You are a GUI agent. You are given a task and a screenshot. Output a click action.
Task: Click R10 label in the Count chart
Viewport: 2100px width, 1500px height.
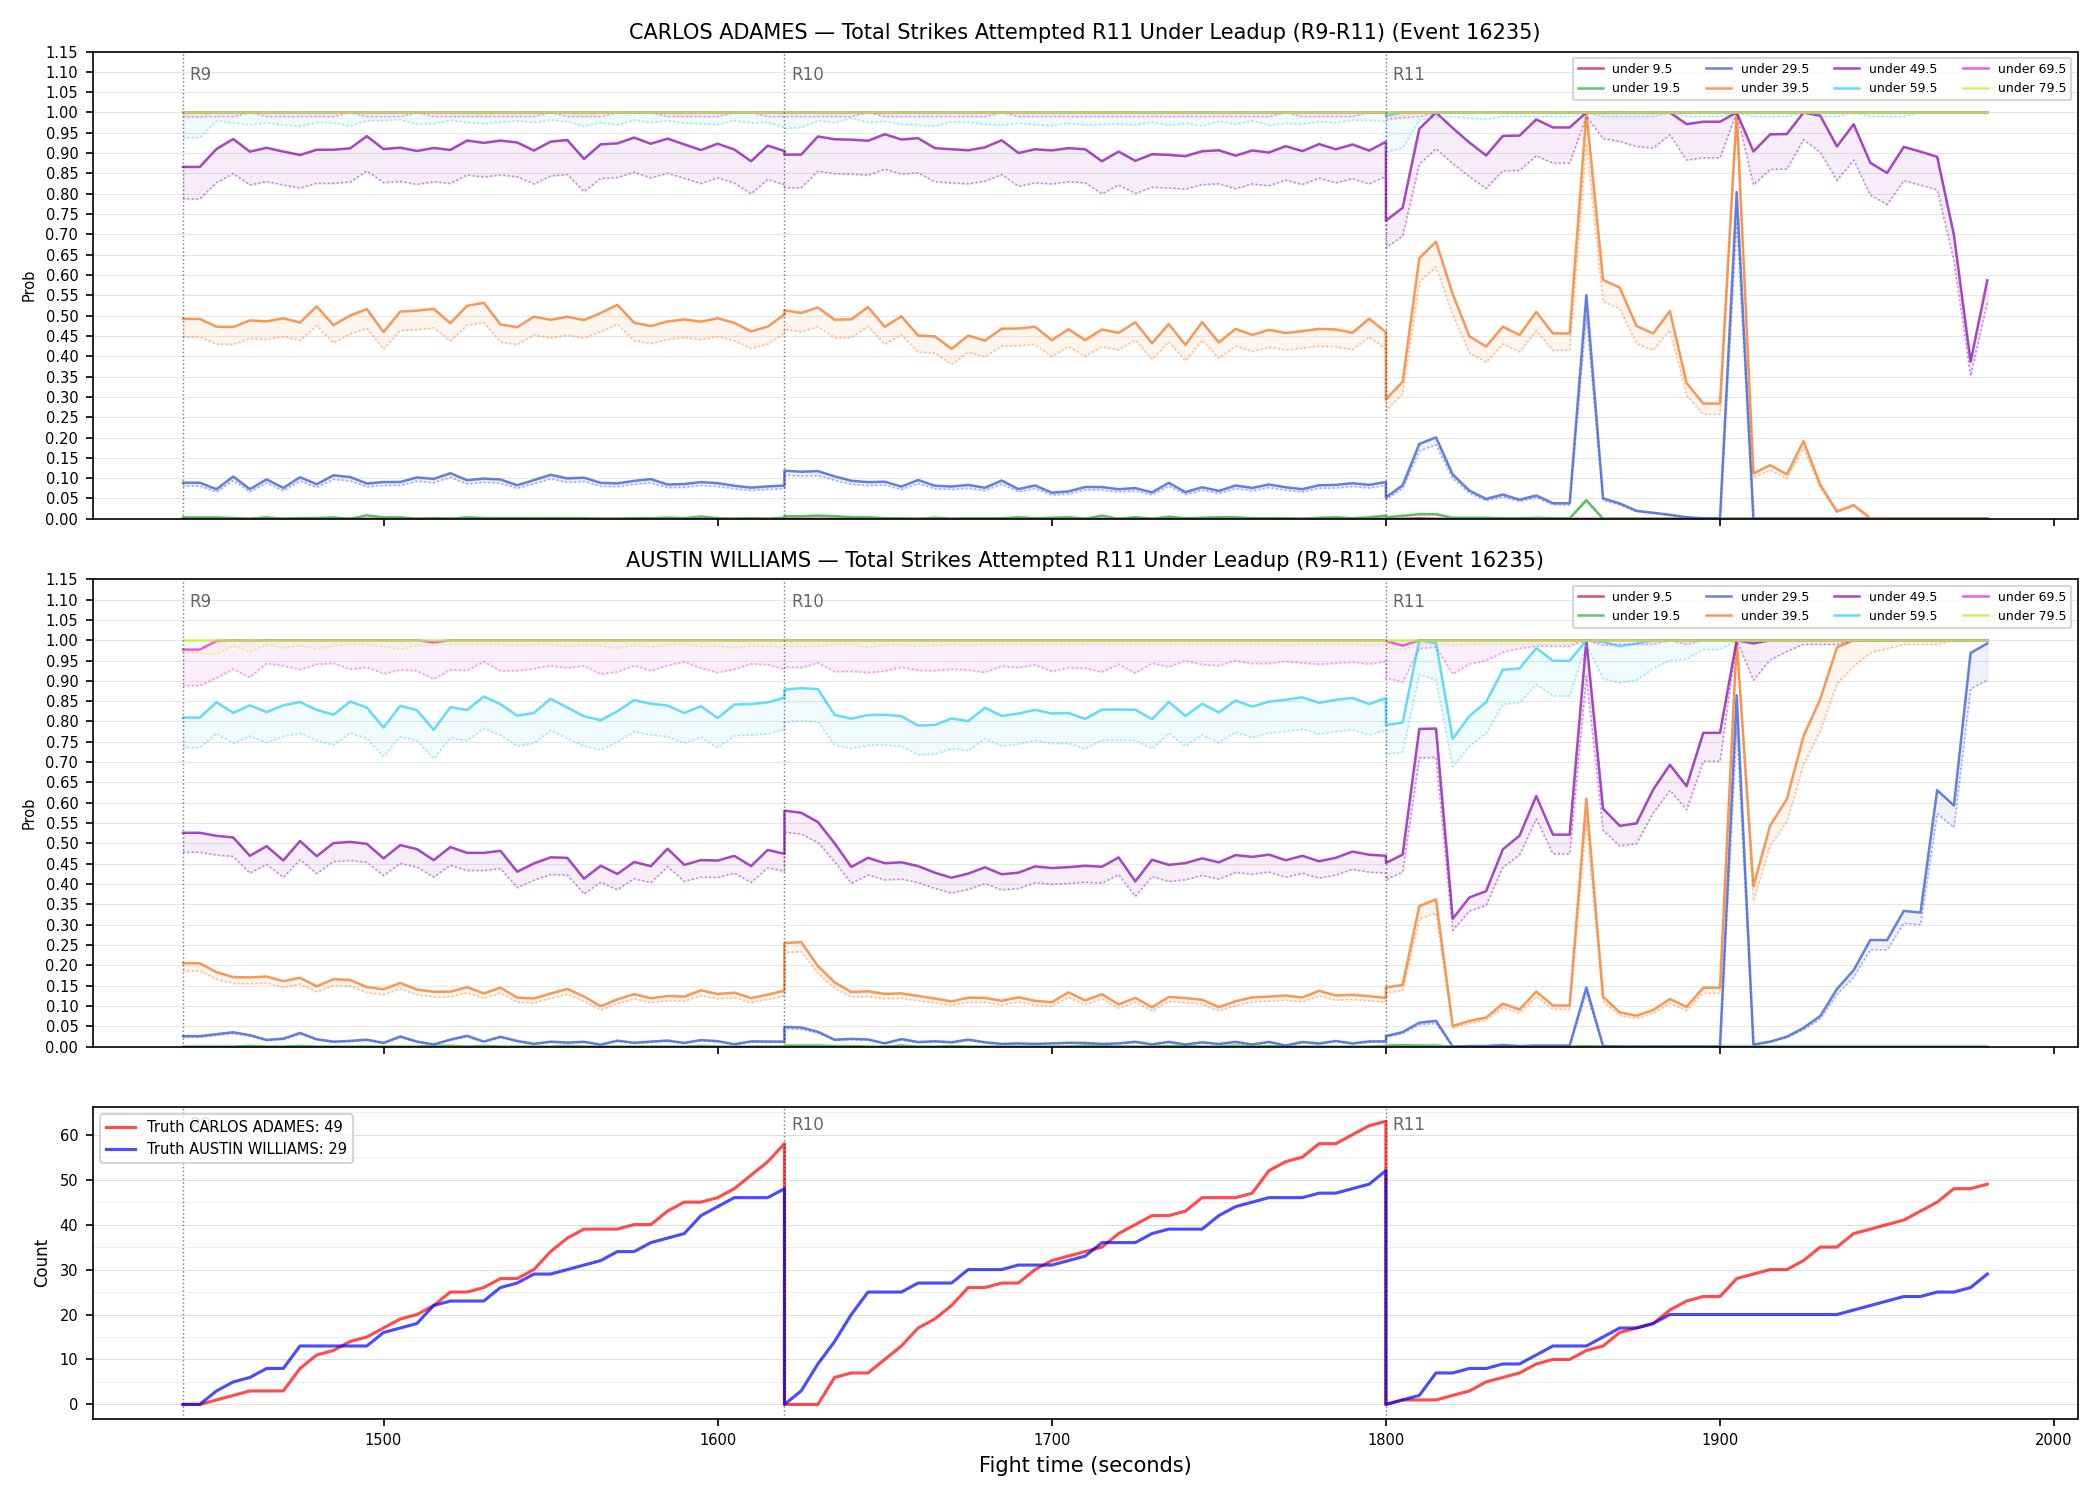(807, 1124)
